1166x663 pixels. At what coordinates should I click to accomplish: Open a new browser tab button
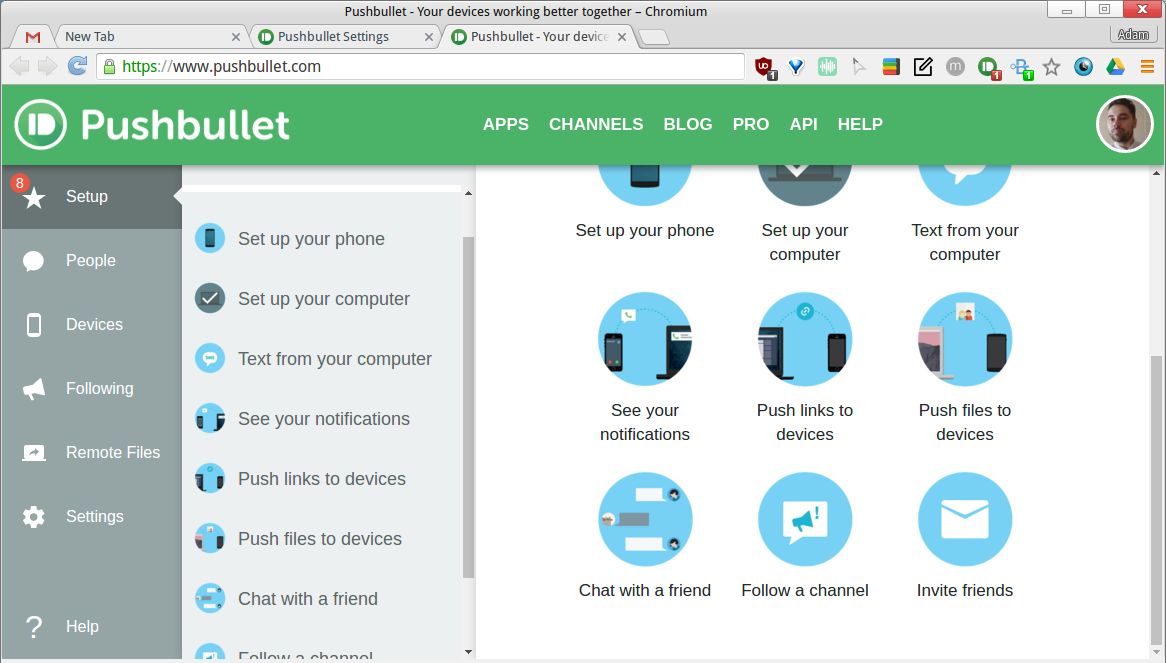tap(654, 37)
